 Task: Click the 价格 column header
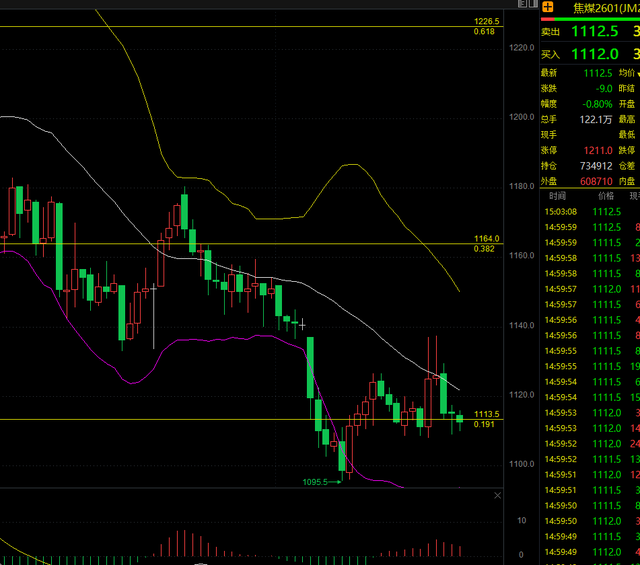(x=606, y=196)
